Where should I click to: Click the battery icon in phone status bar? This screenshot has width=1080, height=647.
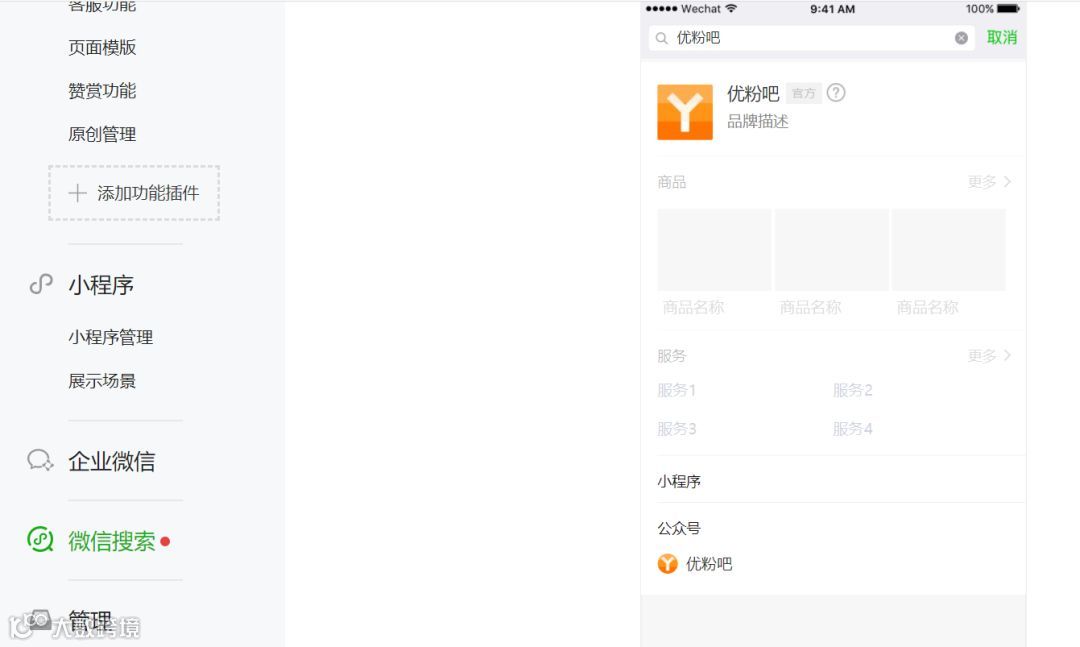1008,9
